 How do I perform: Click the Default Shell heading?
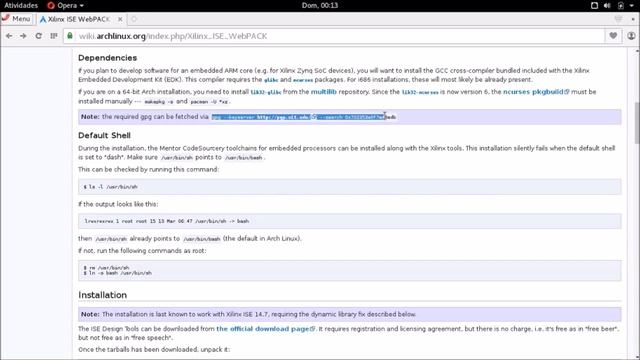tap(104, 135)
